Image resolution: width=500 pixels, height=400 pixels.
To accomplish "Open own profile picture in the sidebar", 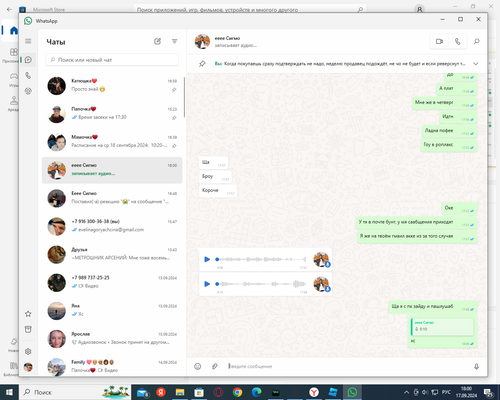I will (28, 367).
